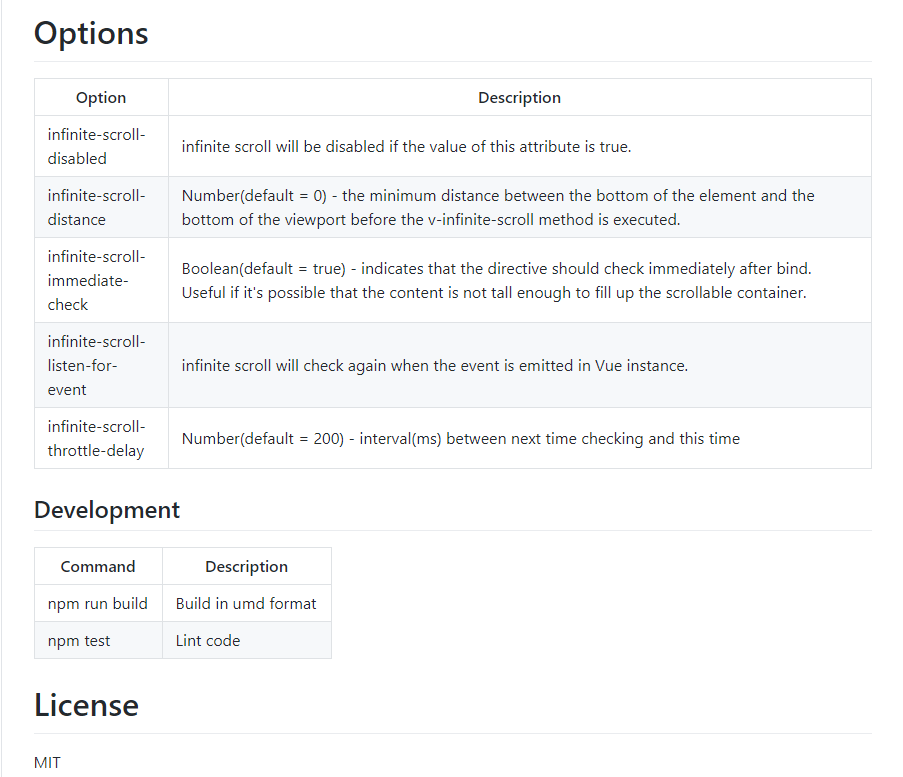Click the Description header in Options table

pos(519,97)
